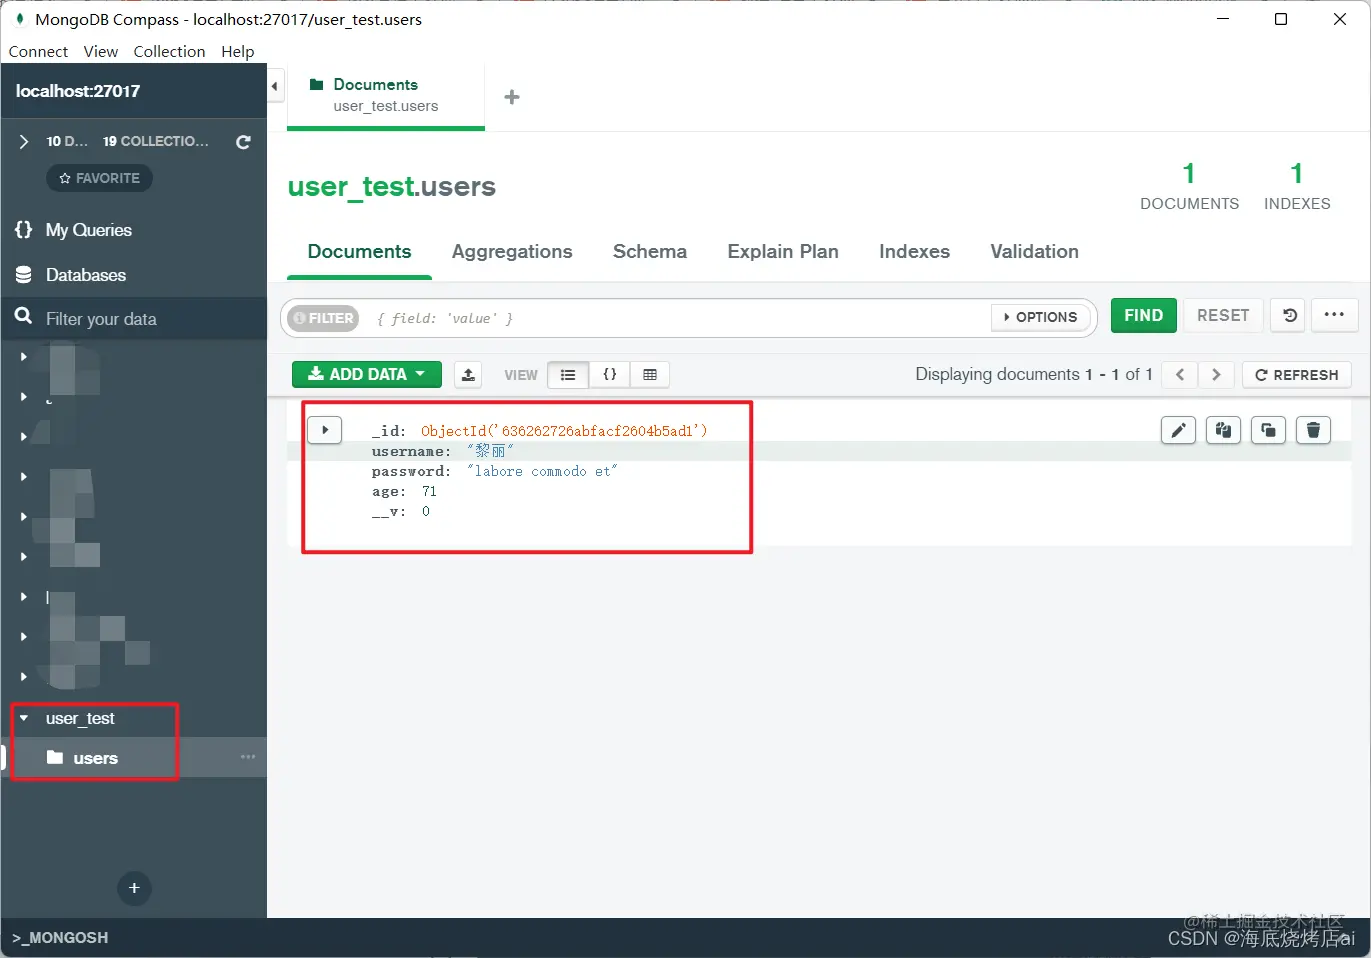Switch document view to JSON mode
The height and width of the screenshot is (958, 1371).
[610, 374]
